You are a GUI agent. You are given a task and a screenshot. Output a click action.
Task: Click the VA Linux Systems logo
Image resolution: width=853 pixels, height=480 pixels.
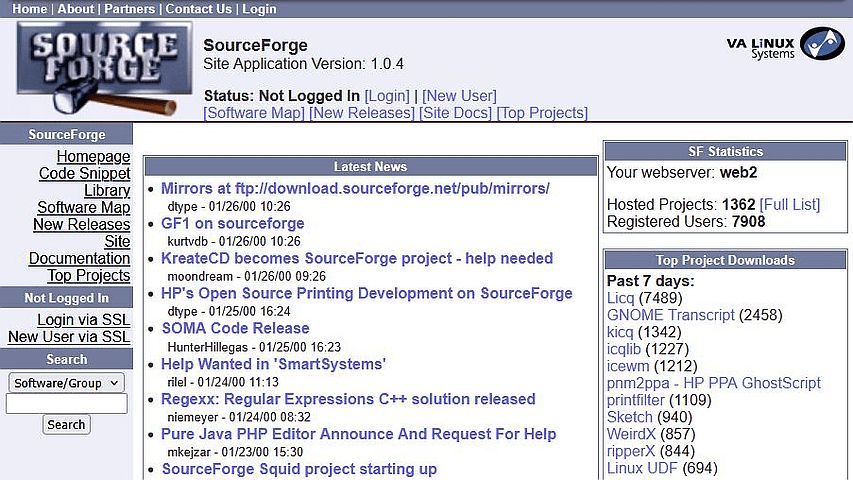[x=786, y=44]
